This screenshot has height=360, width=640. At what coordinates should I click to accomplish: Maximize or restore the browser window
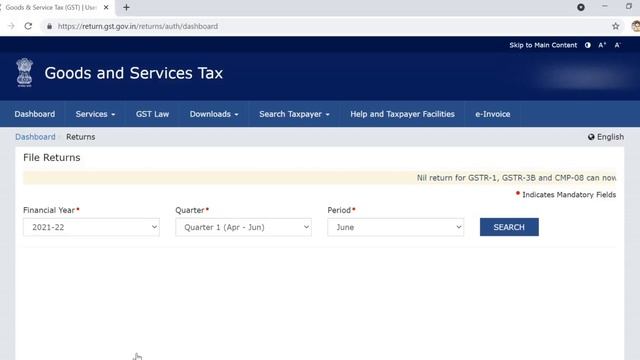coord(629,7)
